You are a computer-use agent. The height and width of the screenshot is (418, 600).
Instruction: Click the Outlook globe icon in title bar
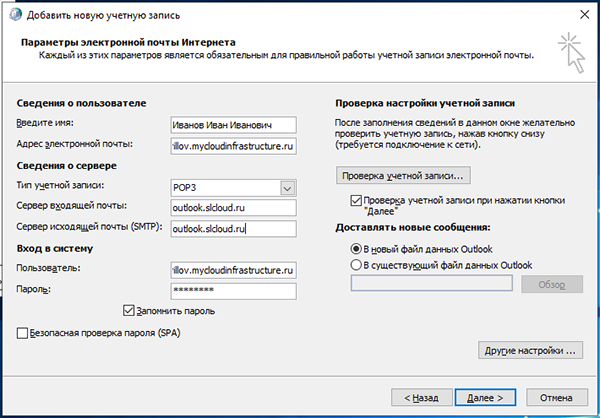(15, 15)
